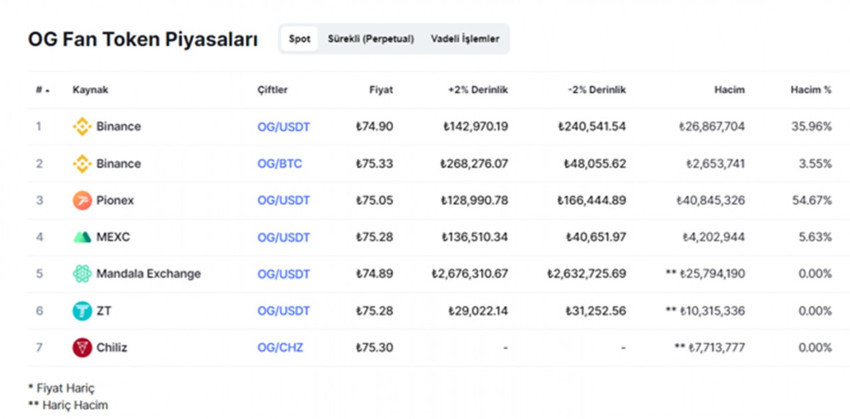Click the Hacim % column header

810,90
